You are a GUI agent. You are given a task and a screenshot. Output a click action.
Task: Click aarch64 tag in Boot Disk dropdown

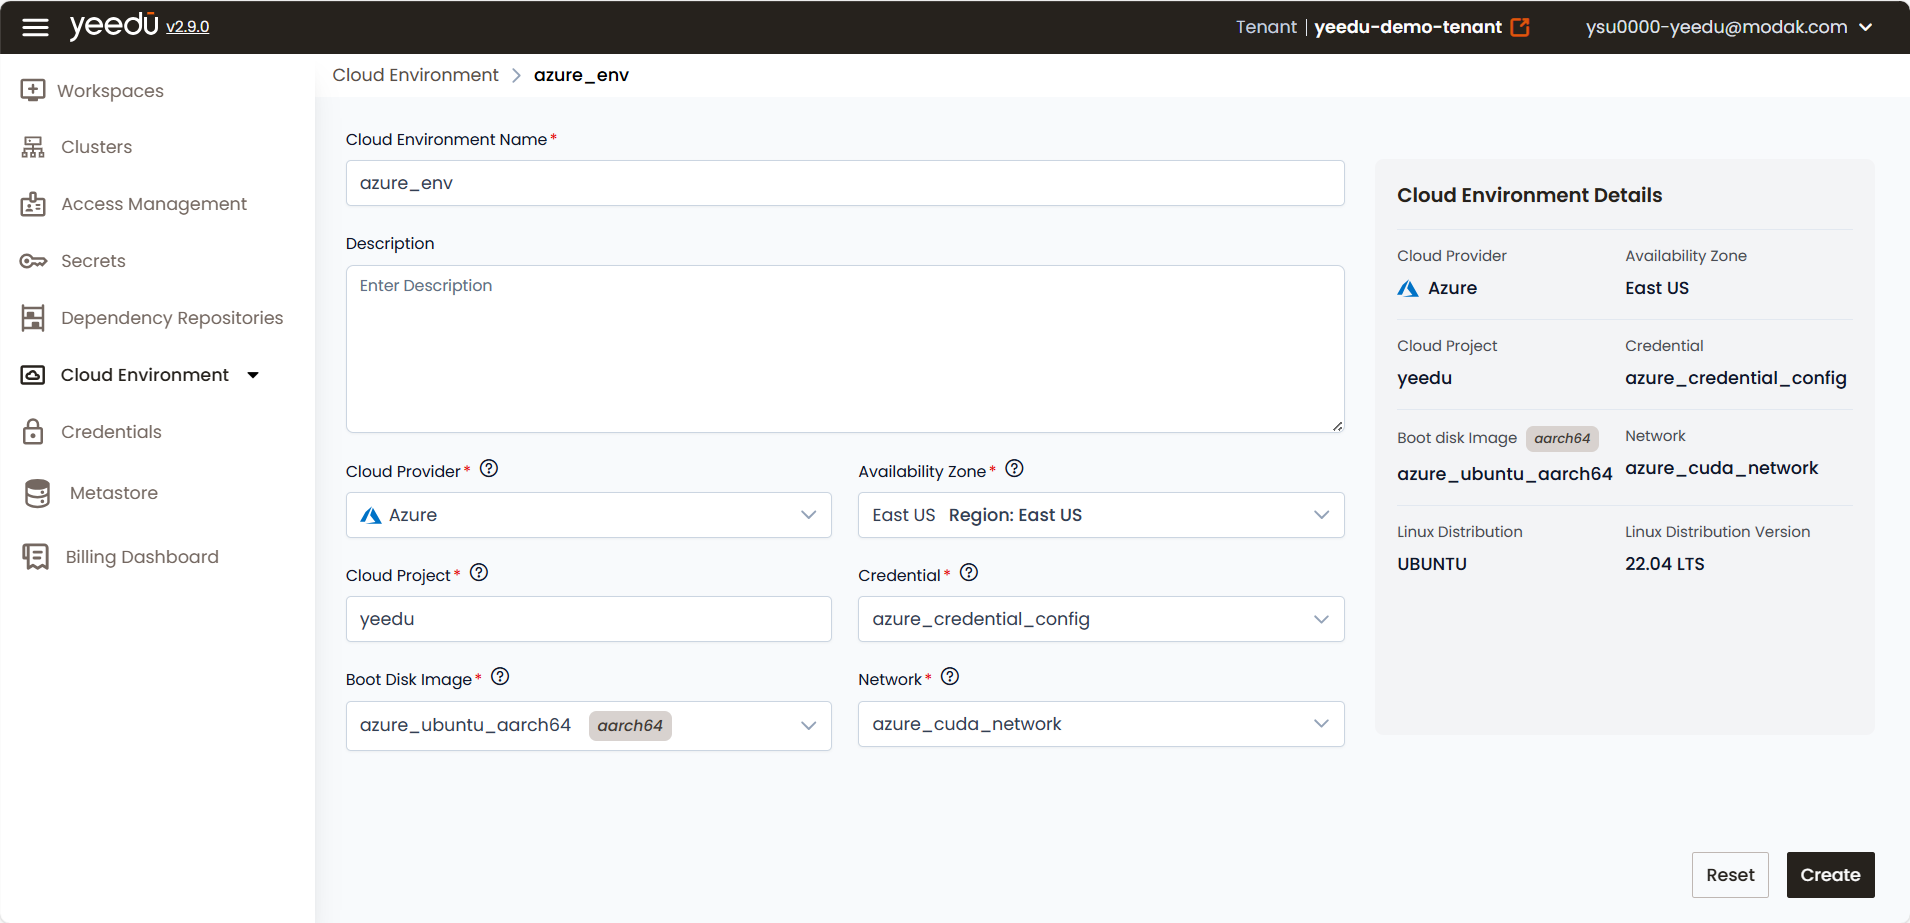[630, 725]
